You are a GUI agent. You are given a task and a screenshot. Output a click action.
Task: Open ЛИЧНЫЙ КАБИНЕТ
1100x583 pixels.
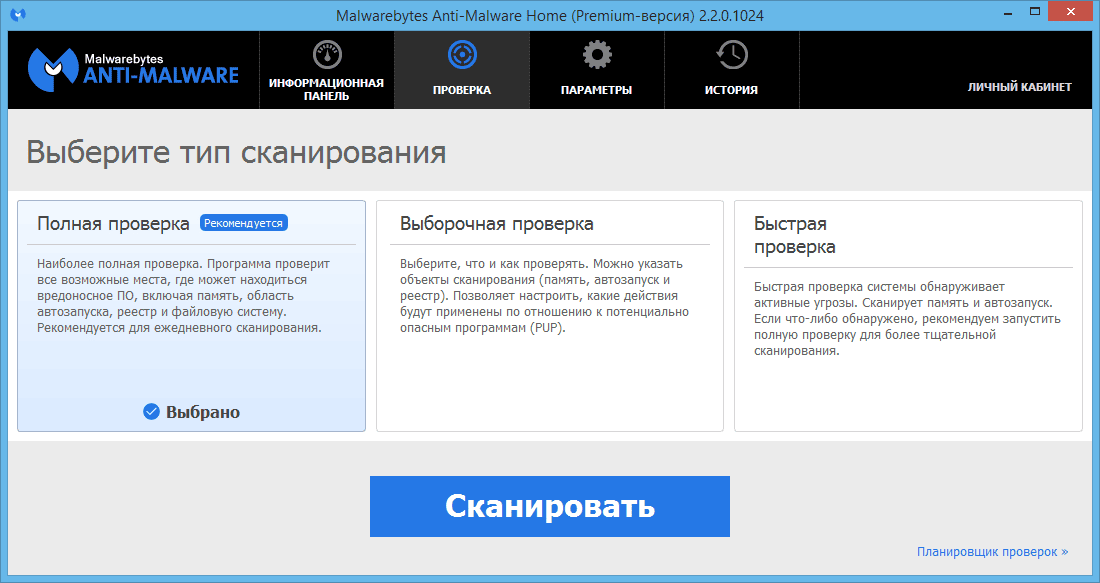(x=1019, y=87)
